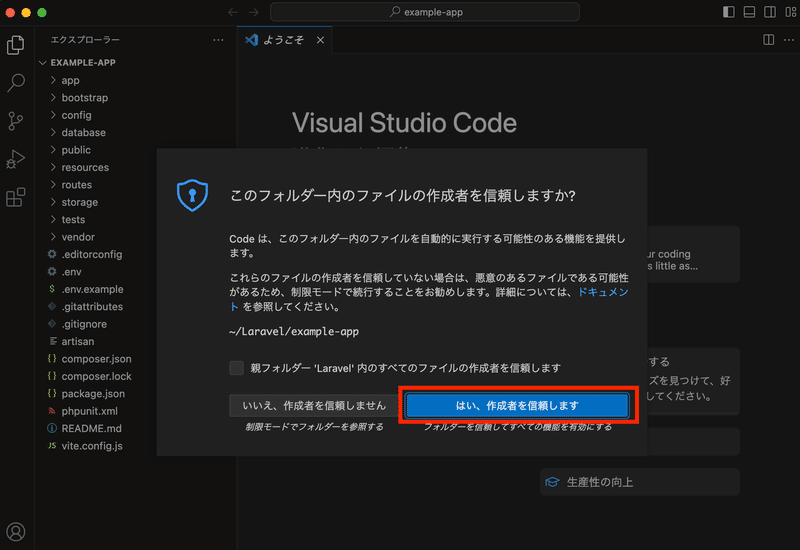This screenshot has width=800, height=550.
Task: Click the graduation cap icon beside 生産性の向上
Action: 552,482
